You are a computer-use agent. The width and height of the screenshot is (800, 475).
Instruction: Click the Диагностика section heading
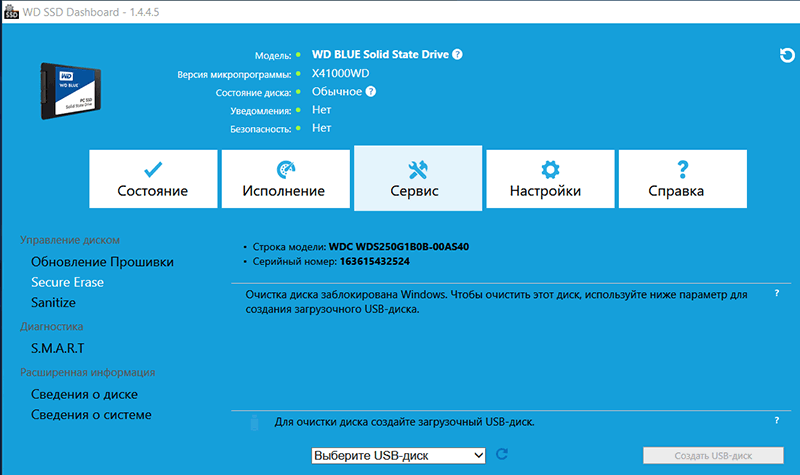(52, 327)
